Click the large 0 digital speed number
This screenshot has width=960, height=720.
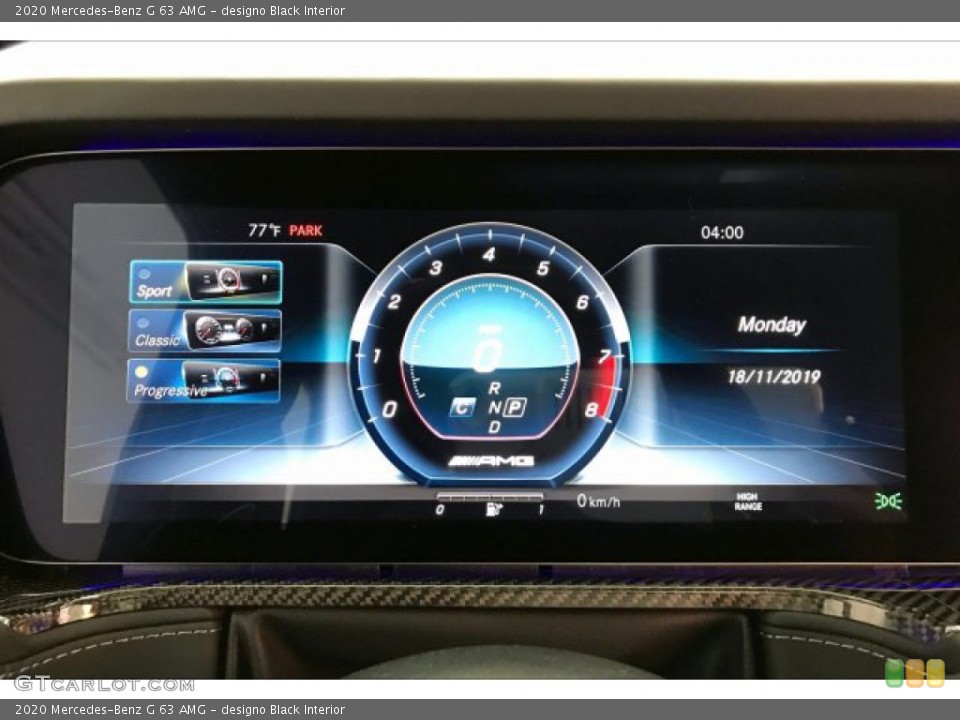pos(488,354)
